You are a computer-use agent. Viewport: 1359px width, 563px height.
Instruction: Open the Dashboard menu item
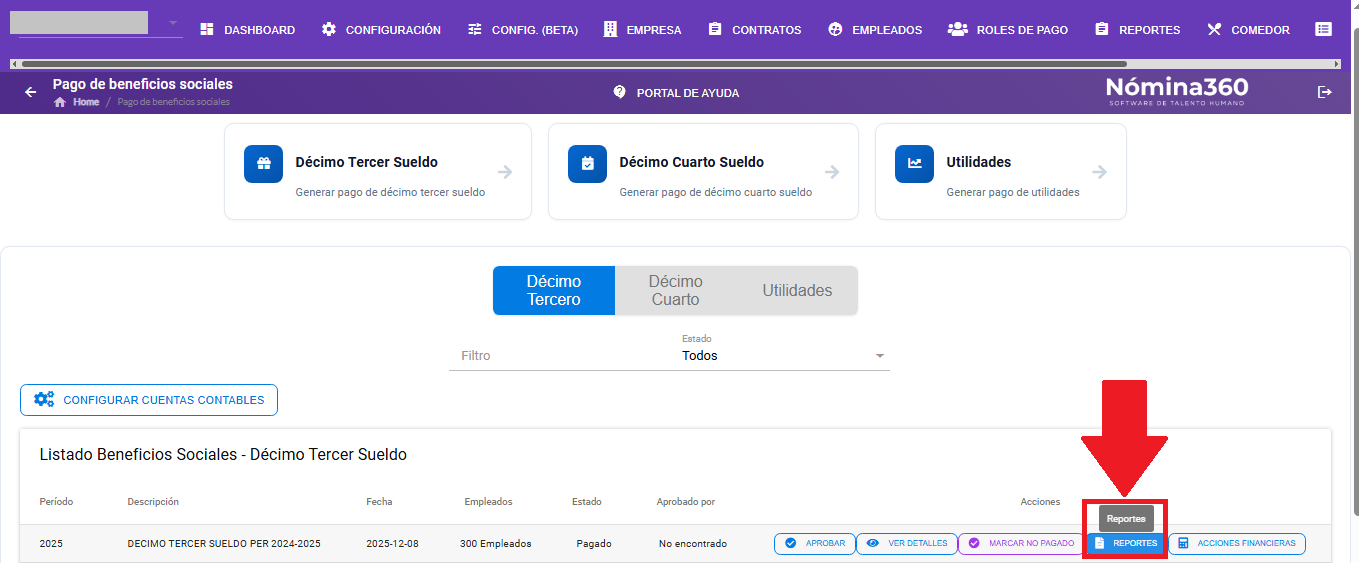point(247,30)
